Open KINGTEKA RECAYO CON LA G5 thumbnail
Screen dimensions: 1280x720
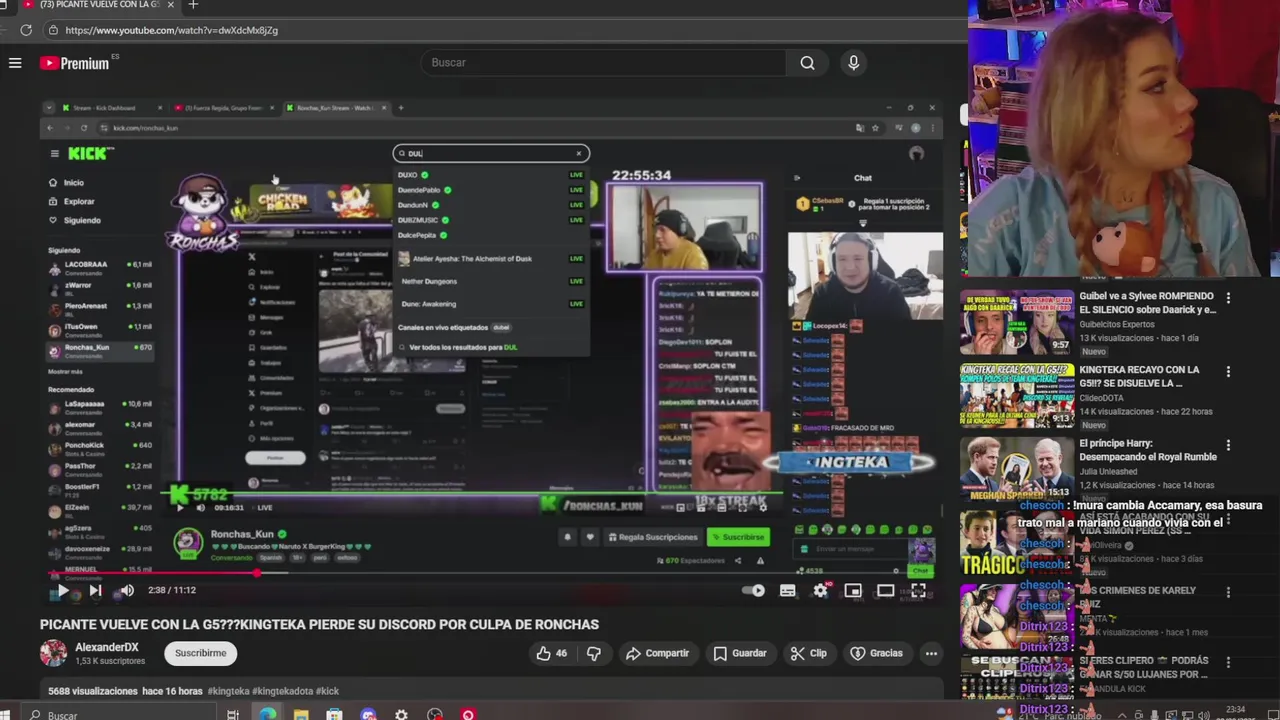click(x=1016, y=396)
